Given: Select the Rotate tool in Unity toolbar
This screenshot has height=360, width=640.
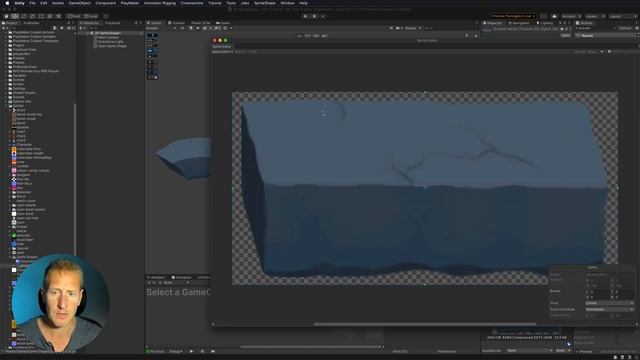Looking at the screenshot, I should [24, 16].
